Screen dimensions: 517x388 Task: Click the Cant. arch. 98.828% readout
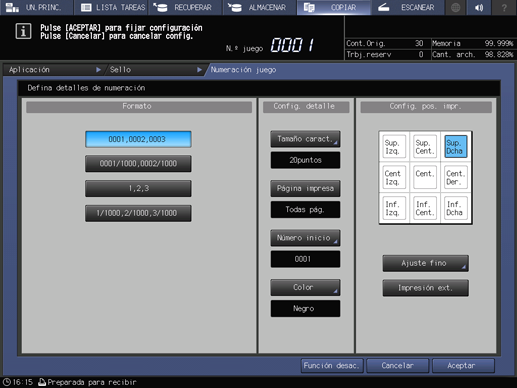point(472,55)
